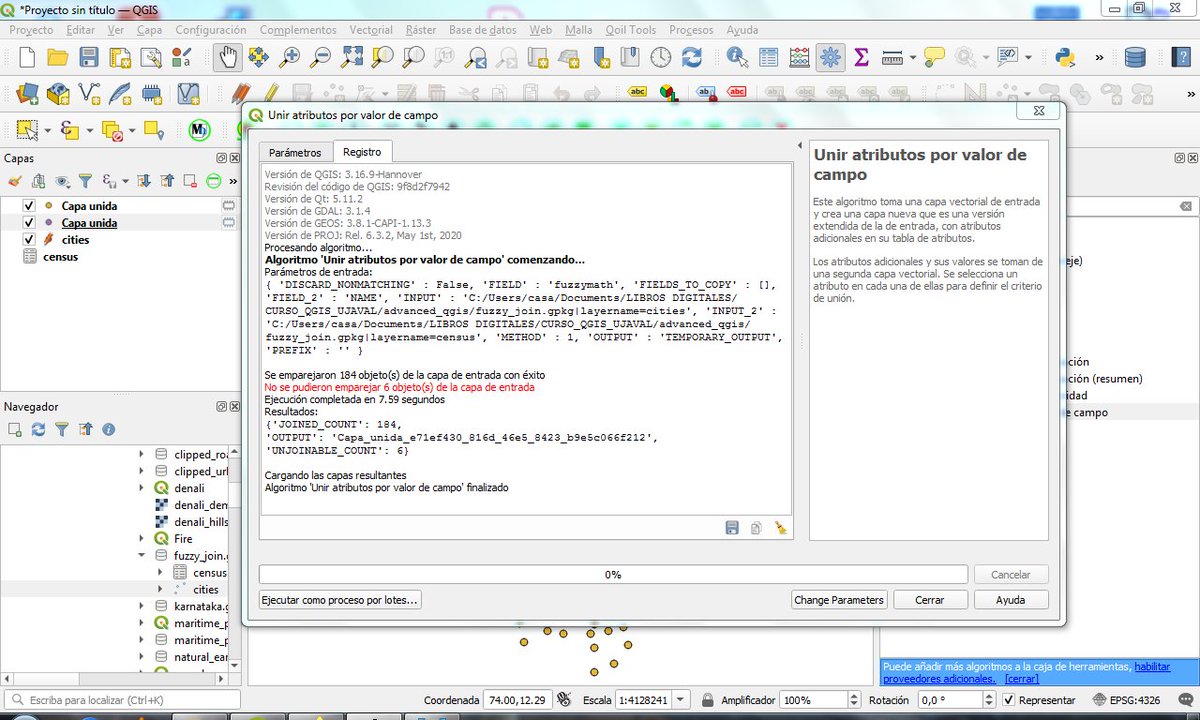Click the New Shapefile Layer icon
This screenshot has width=1200, height=720.
(89, 94)
